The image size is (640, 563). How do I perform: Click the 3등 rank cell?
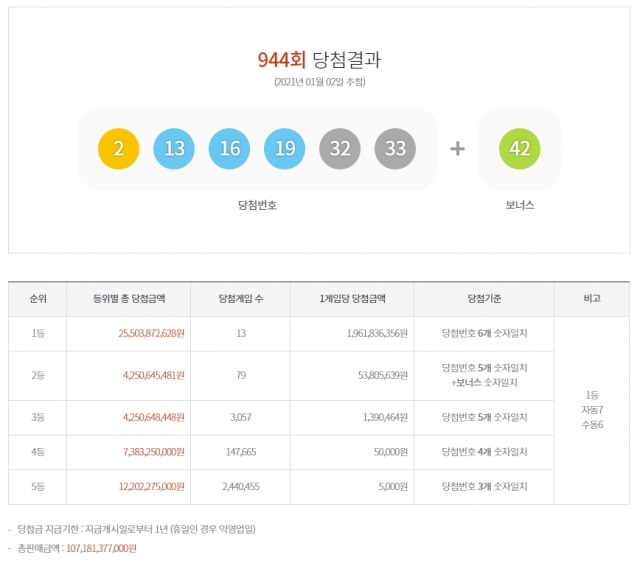(x=38, y=417)
